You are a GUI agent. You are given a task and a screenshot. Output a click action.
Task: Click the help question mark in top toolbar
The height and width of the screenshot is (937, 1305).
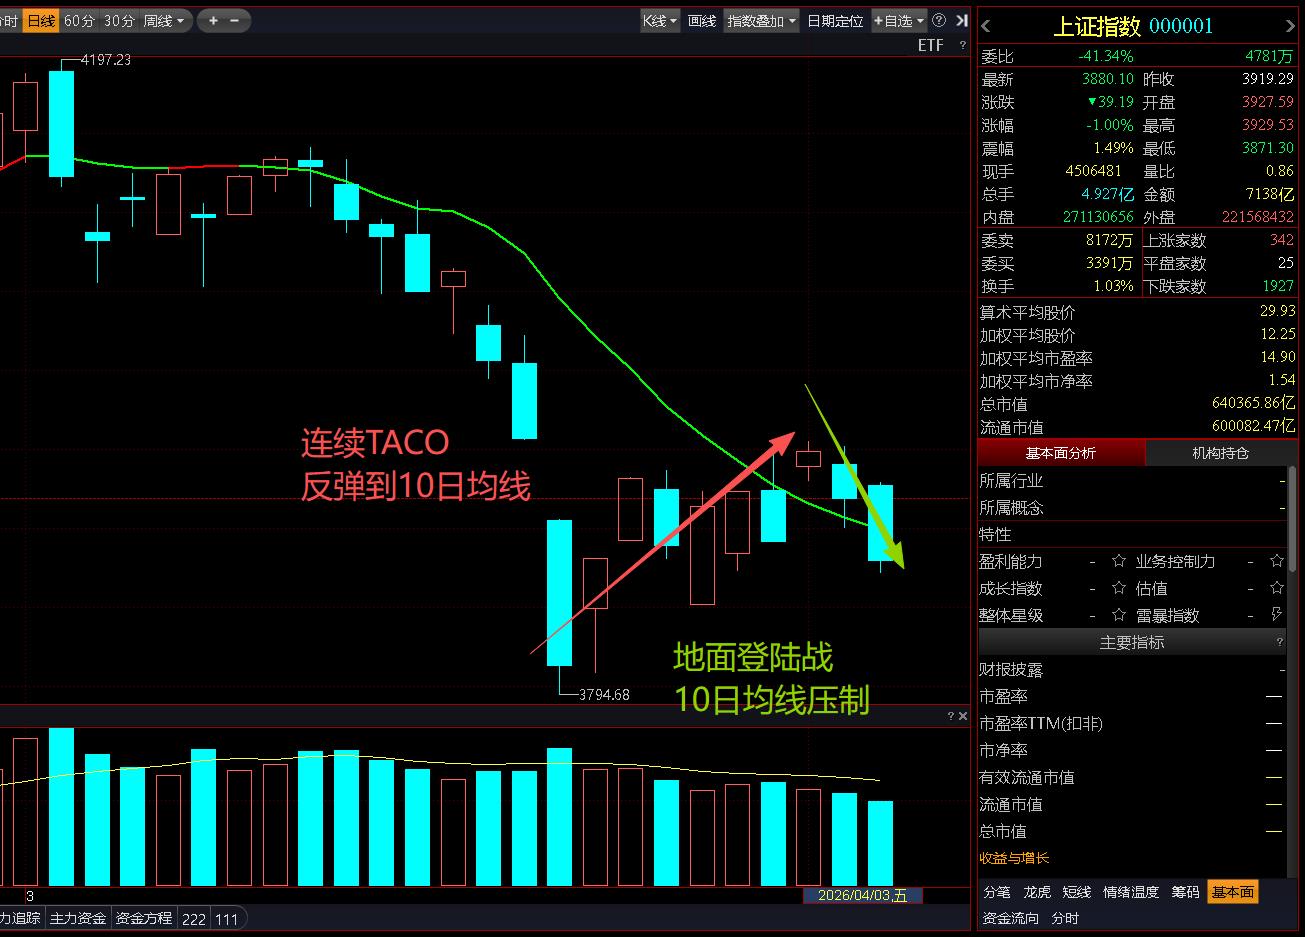click(x=938, y=20)
